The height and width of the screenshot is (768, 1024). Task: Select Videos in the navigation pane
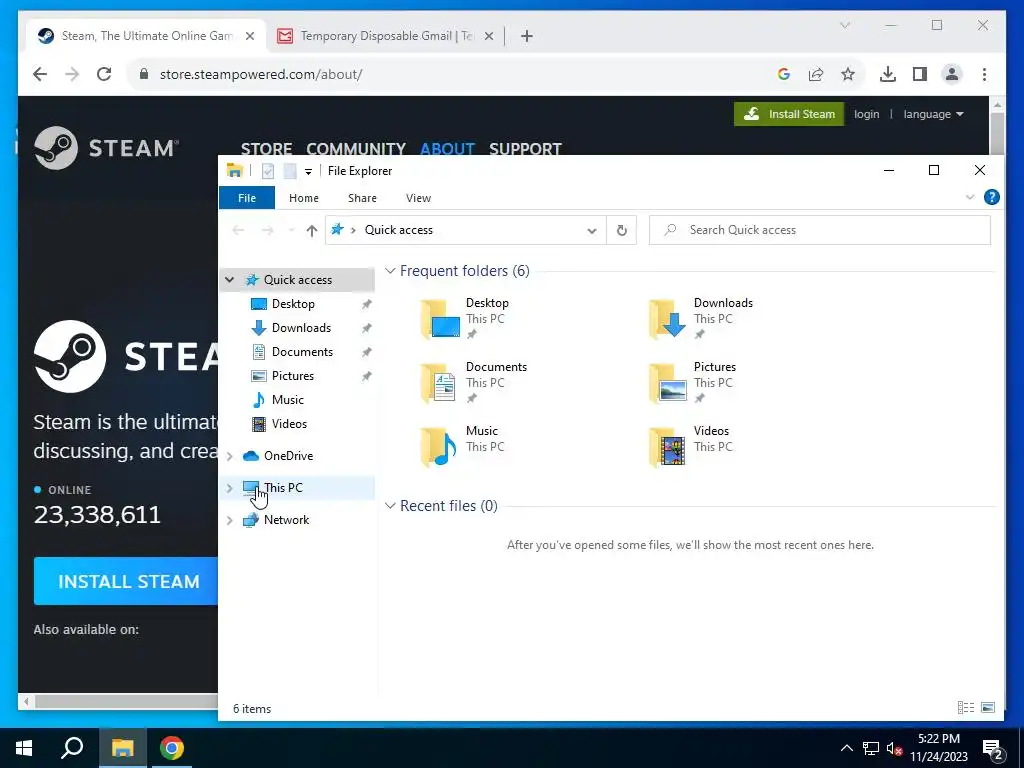pos(289,424)
